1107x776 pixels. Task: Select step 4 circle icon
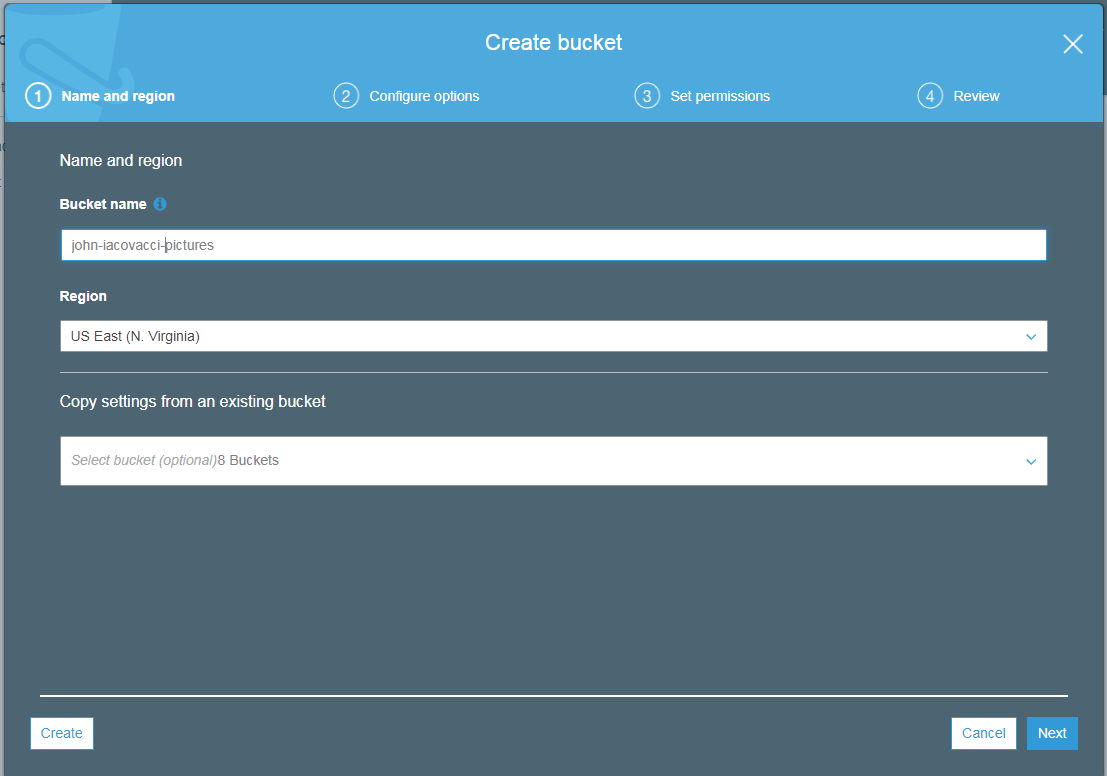pyautogui.click(x=930, y=96)
